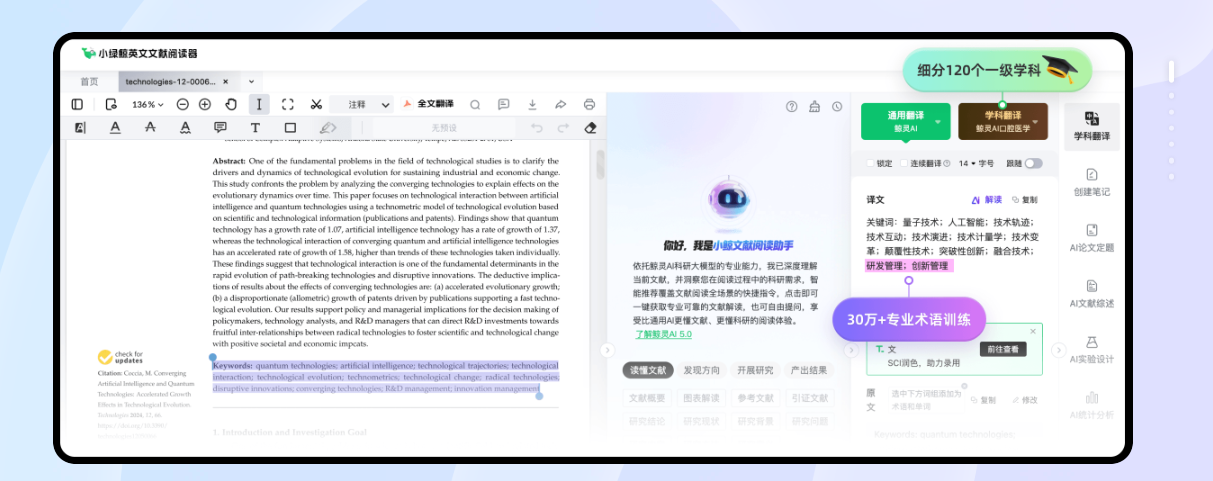The width and height of the screenshot is (1213, 481).
Task: Click the redo arrow
Action: [x=563, y=128]
